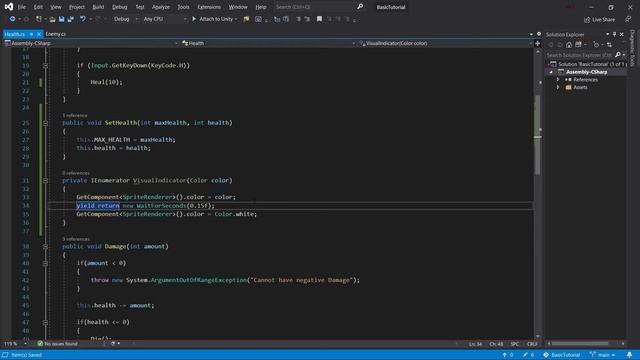Toggle pin on the Health.cs tab
The image size is (640, 360).
(31, 34)
